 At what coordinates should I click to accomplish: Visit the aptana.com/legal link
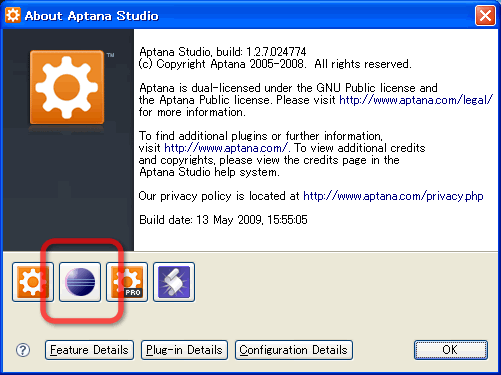click(x=416, y=100)
